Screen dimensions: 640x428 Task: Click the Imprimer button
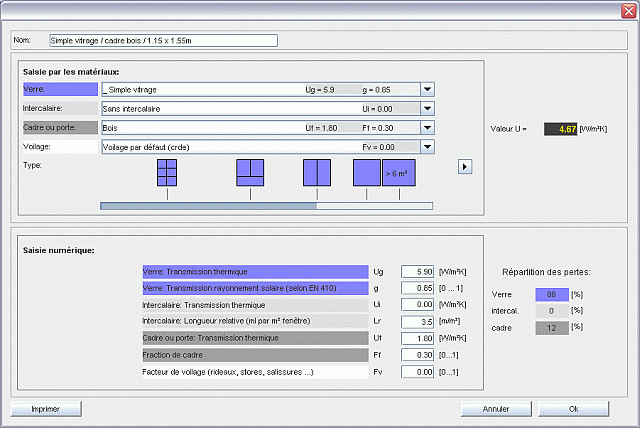pyautogui.click(x=45, y=409)
